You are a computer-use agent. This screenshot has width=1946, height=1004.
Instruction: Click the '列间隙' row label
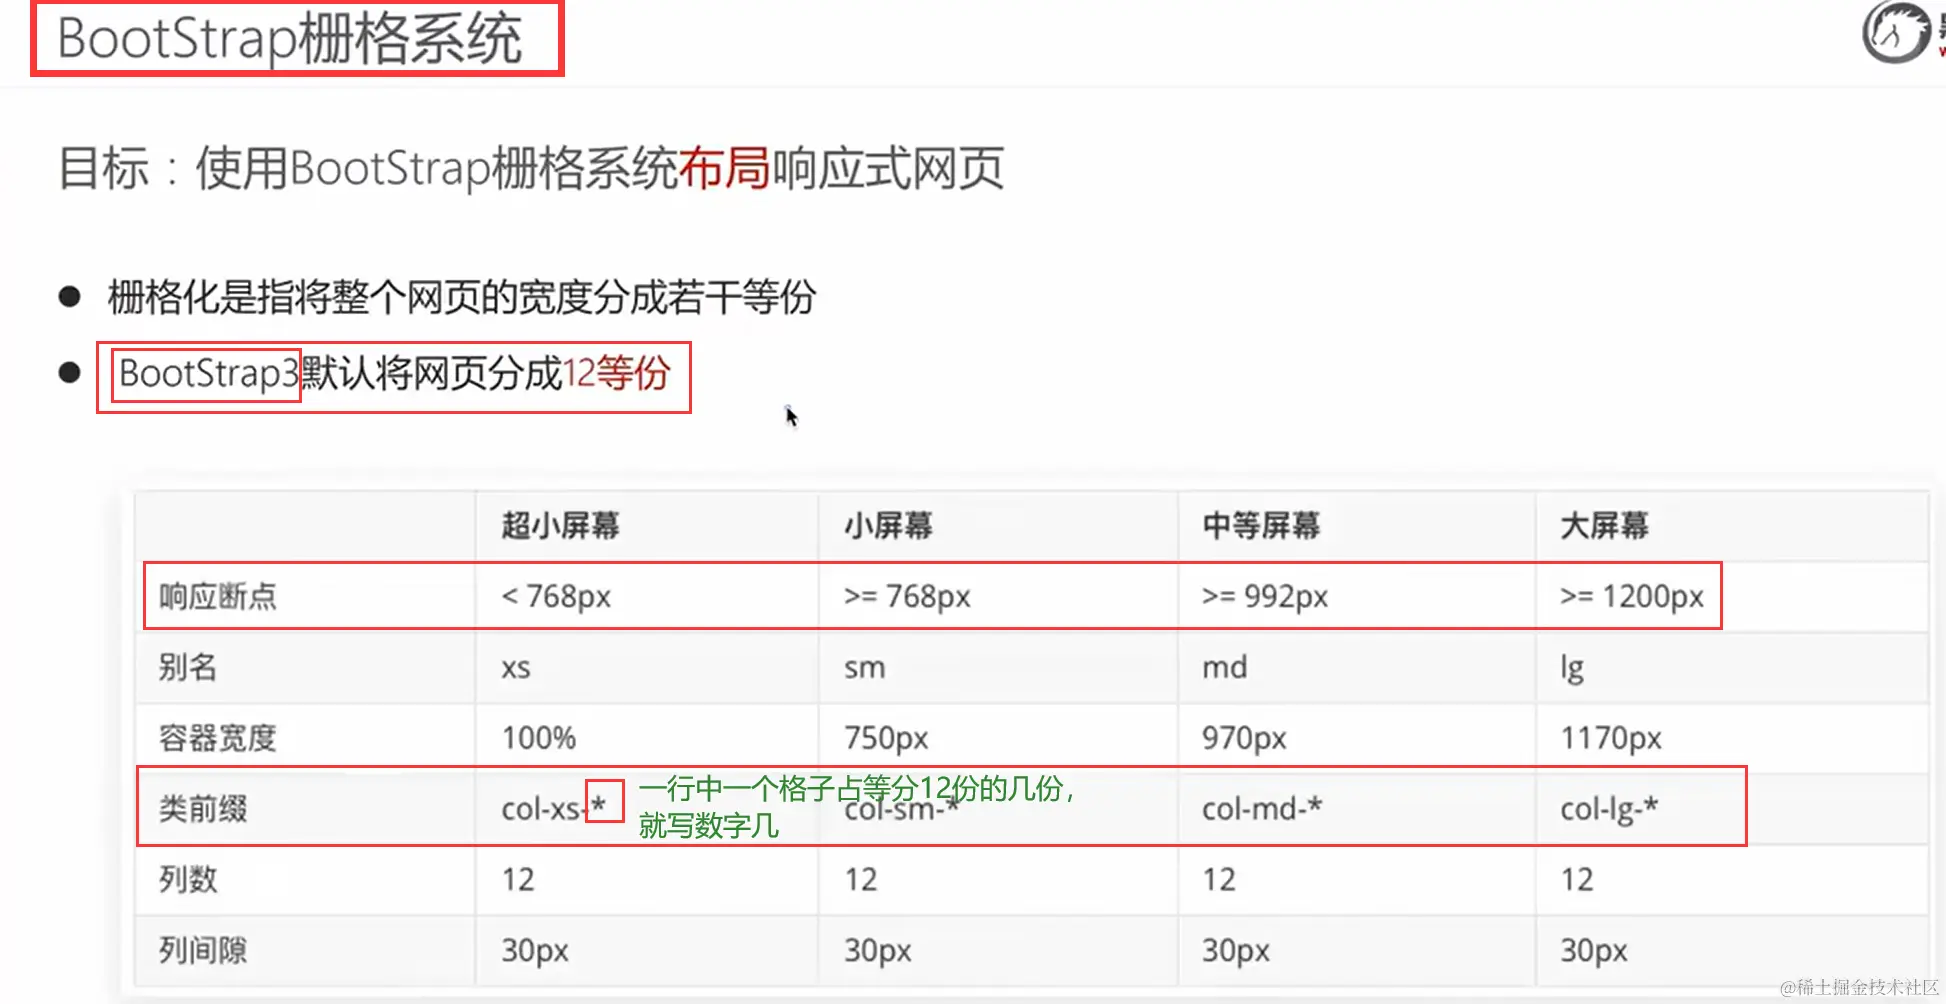click(202, 950)
